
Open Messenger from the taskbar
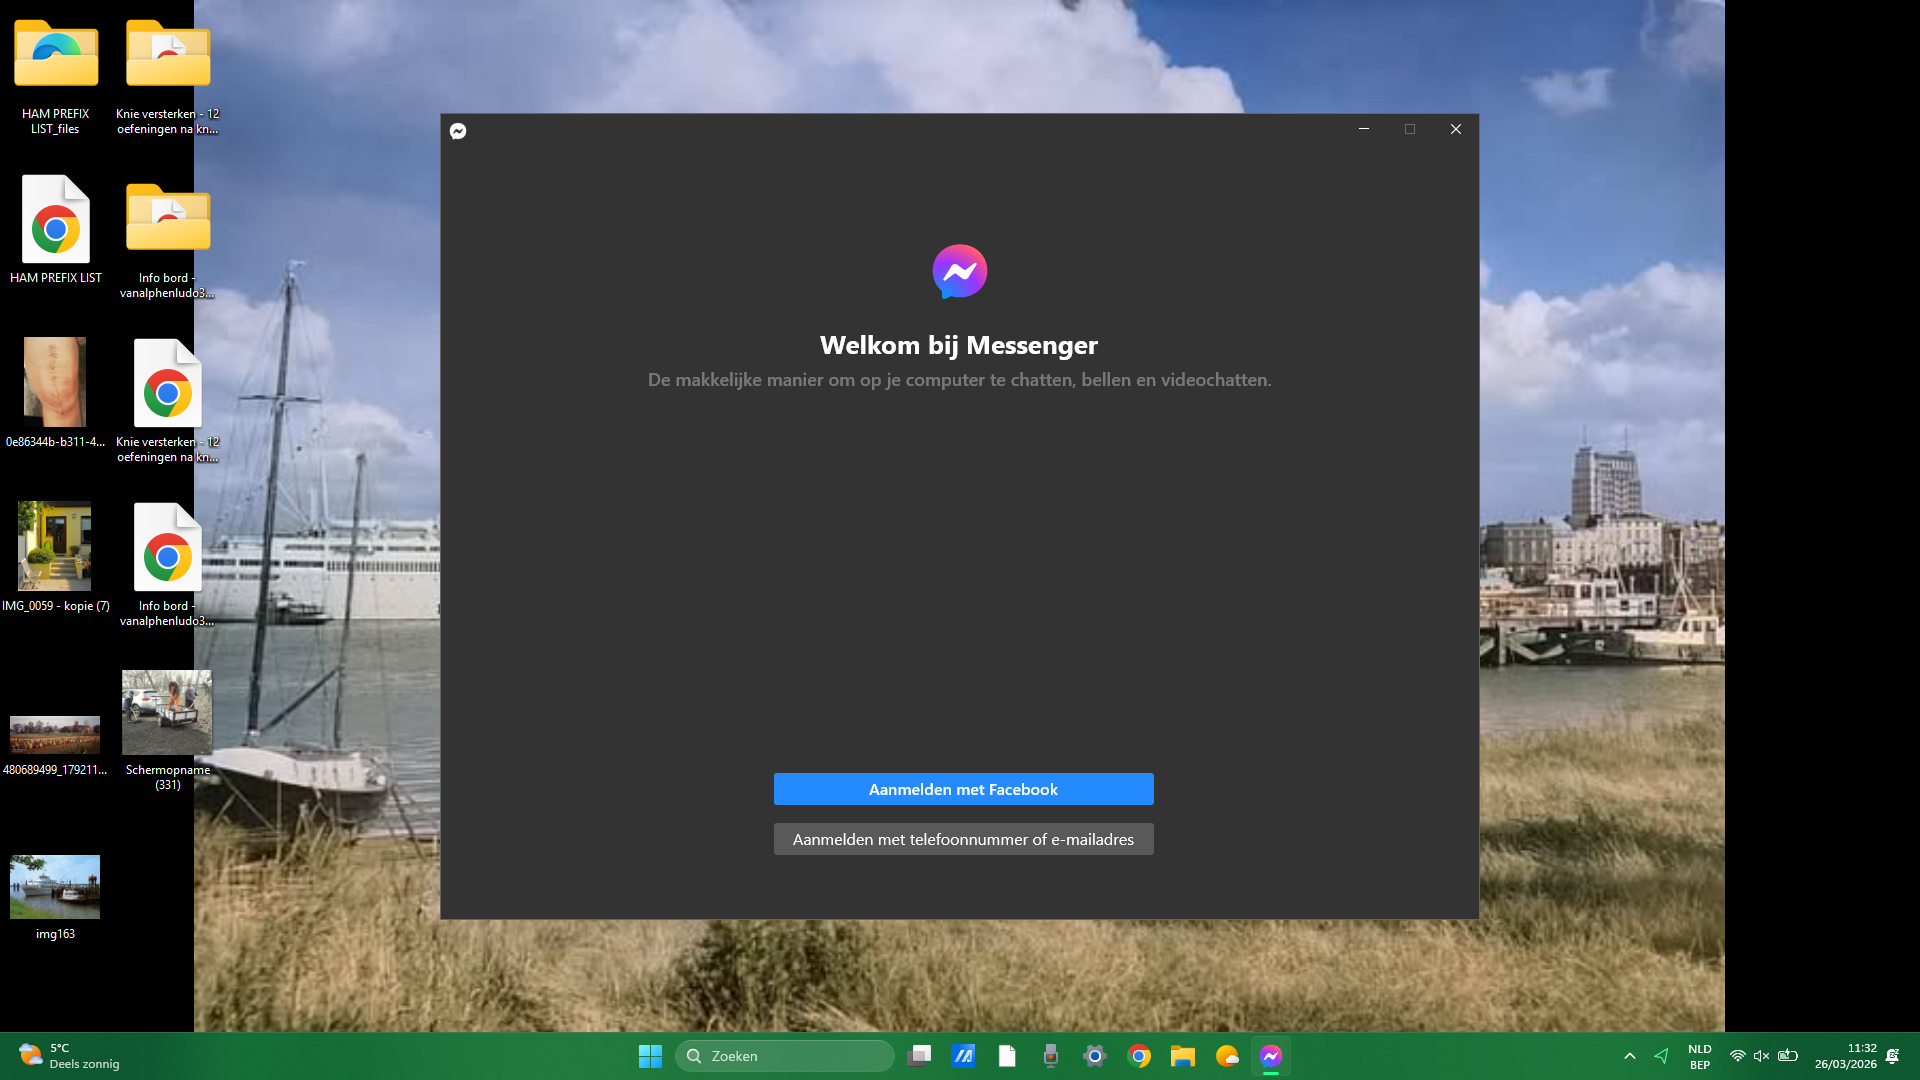click(x=1270, y=1056)
